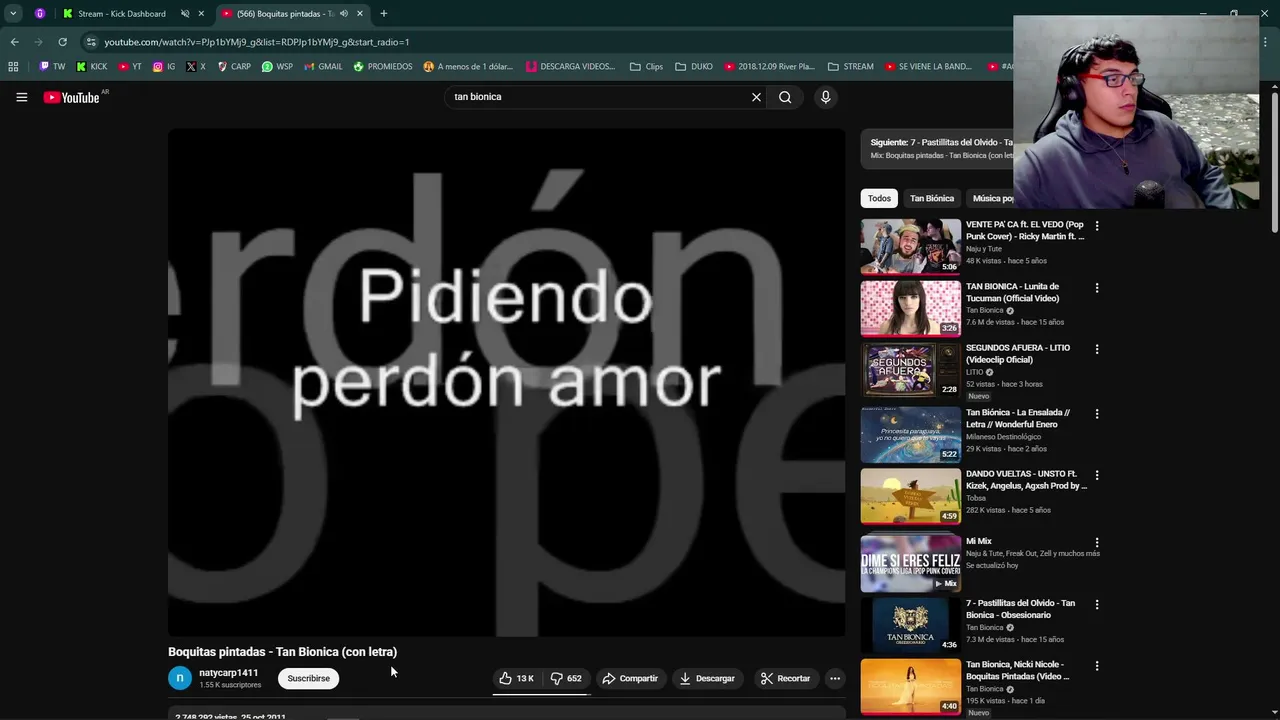The image size is (1280, 720).
Task: Open options for Nicki Nicole Boquitas Pintadas video
Action: [1097, 666]
